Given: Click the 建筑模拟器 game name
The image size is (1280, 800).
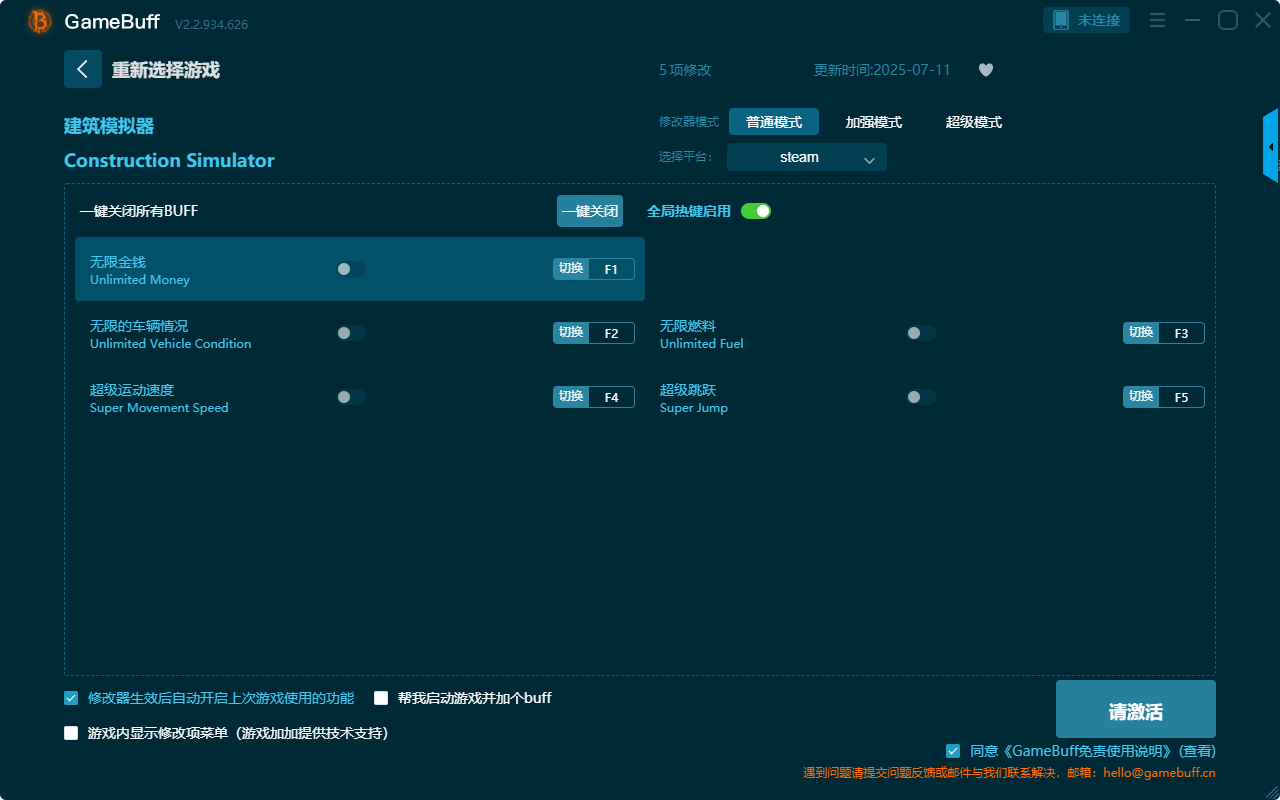Looking at the screenshot, I should (109, 126).
